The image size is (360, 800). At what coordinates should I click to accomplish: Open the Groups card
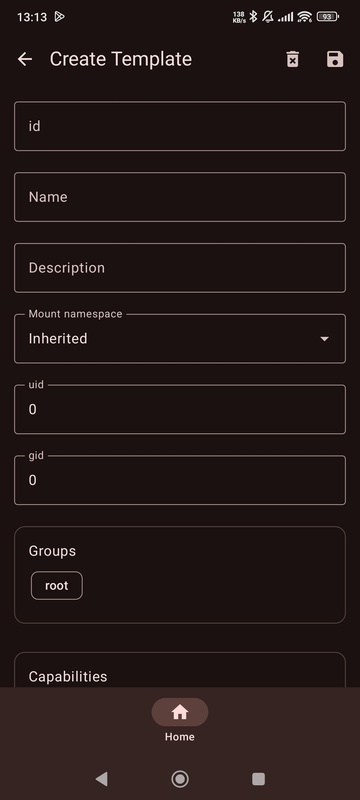179,575
